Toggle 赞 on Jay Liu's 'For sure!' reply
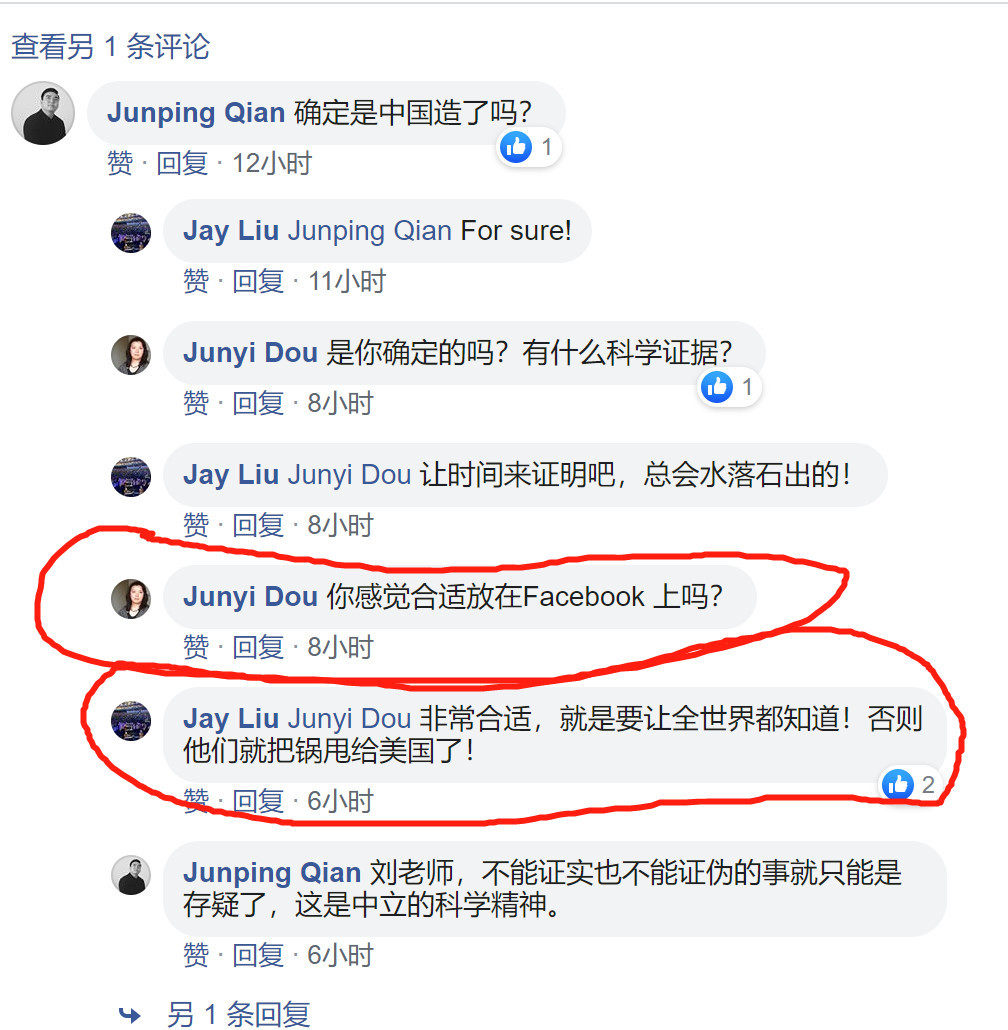 pyautogui.click(x=196, y=281)
